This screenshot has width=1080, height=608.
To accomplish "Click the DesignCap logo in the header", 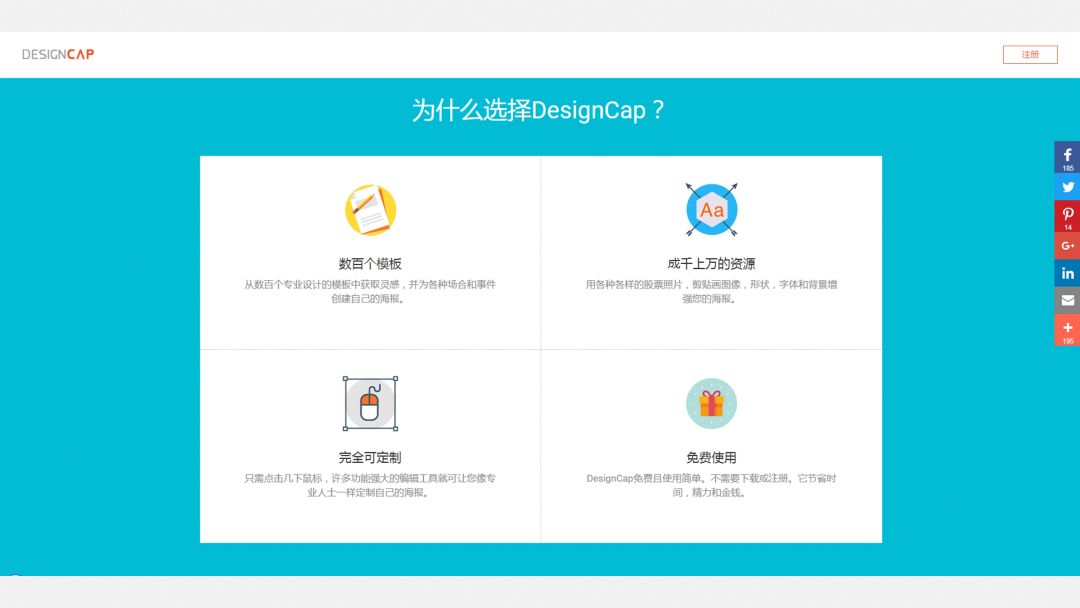I will (58, 54).
